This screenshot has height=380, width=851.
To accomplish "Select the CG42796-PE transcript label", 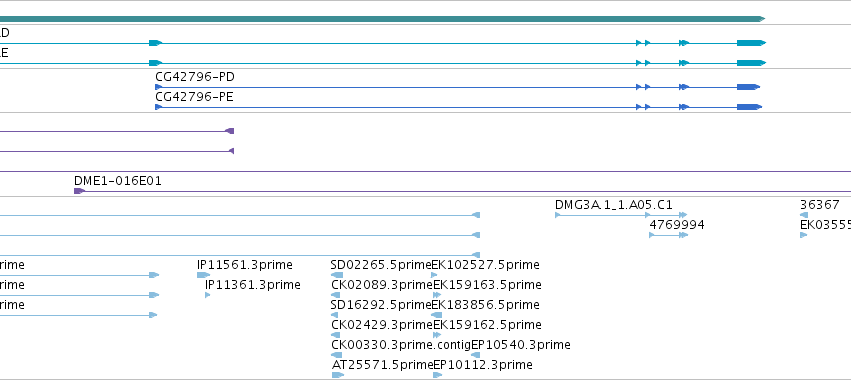I will 194,97.
